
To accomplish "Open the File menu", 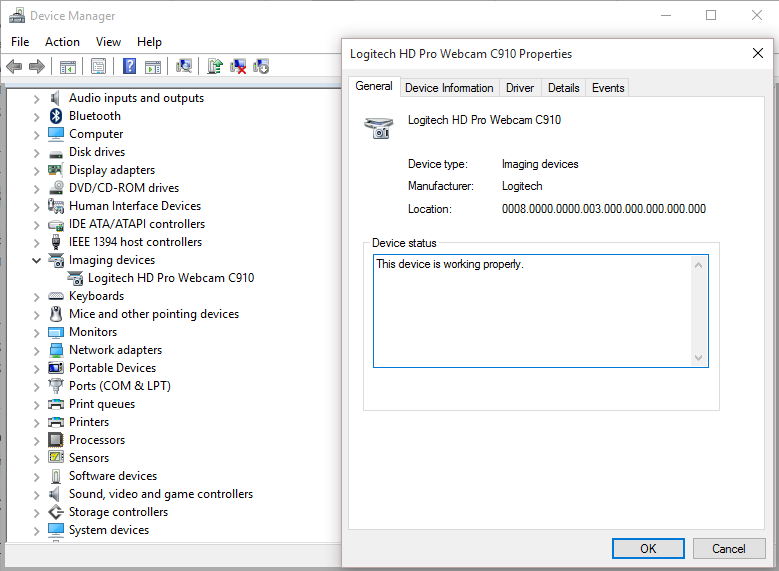I will tap(20, 42).
